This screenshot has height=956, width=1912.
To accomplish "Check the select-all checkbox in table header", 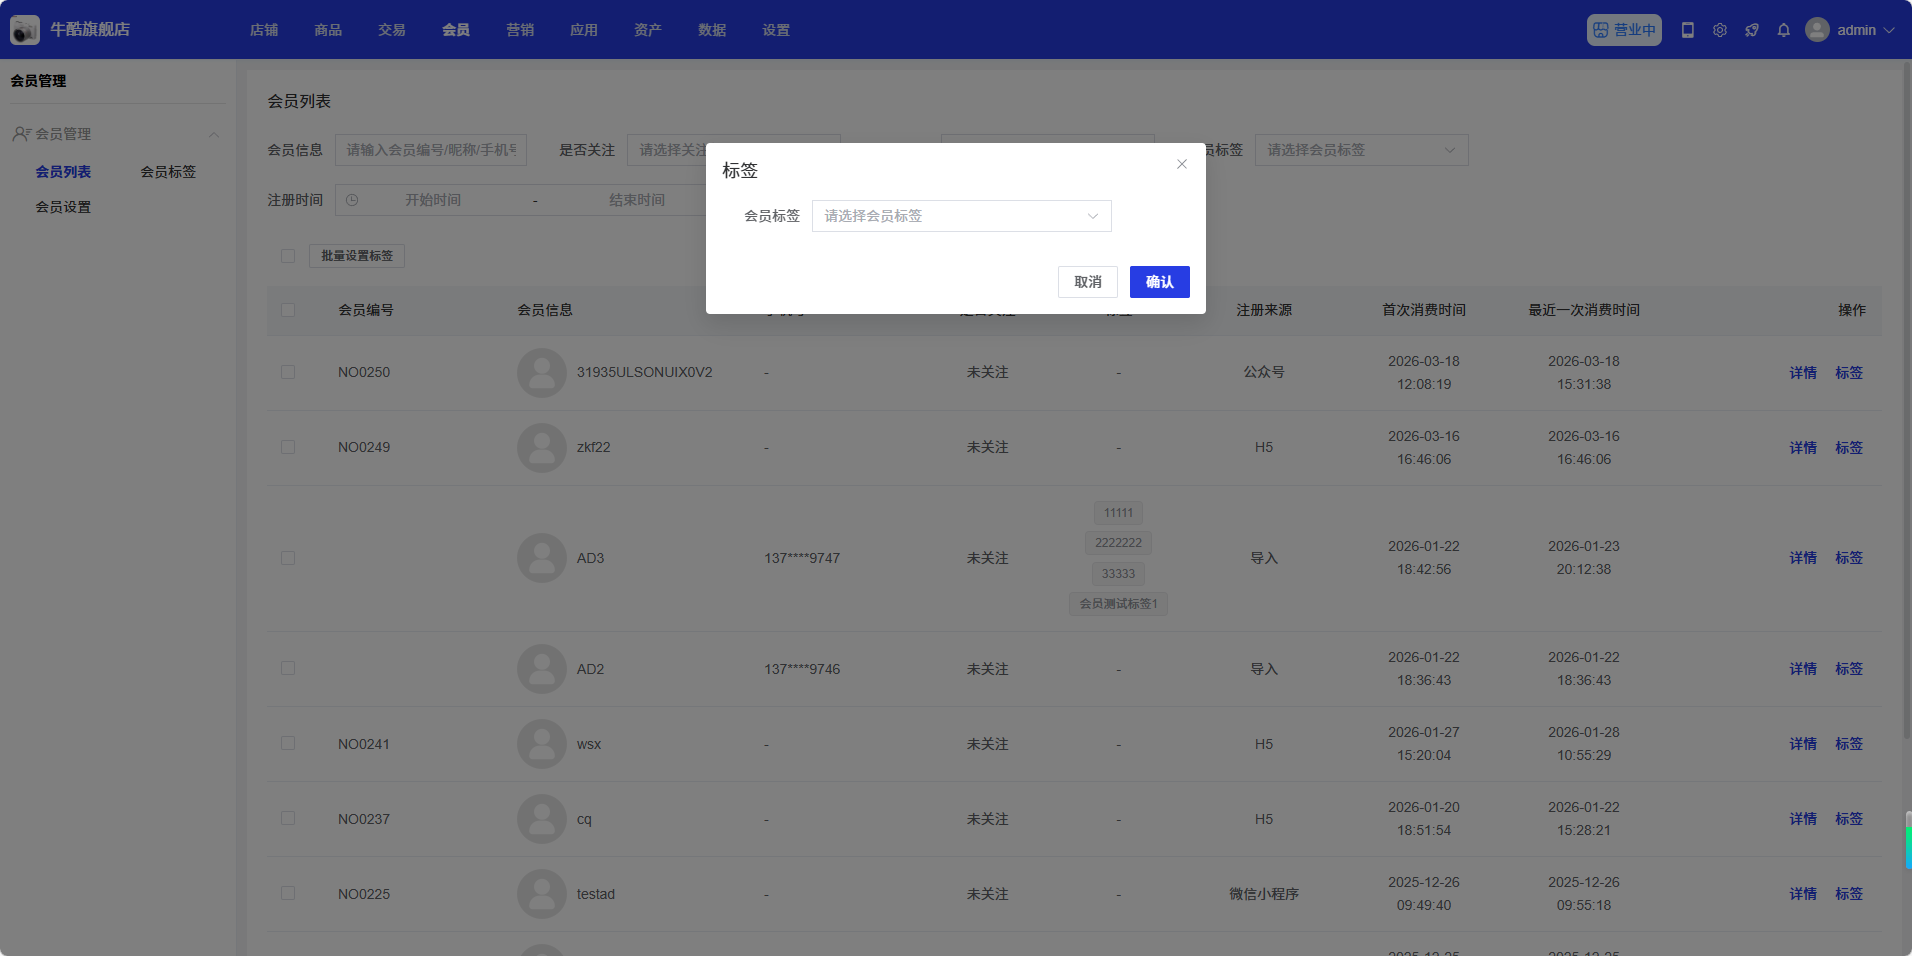I will [x=288, y=310].
